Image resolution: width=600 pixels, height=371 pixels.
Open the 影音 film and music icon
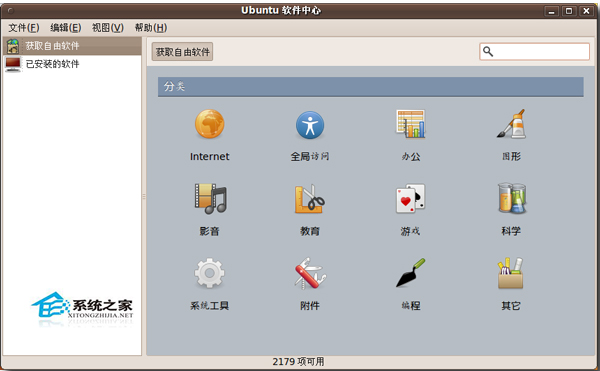210,198
